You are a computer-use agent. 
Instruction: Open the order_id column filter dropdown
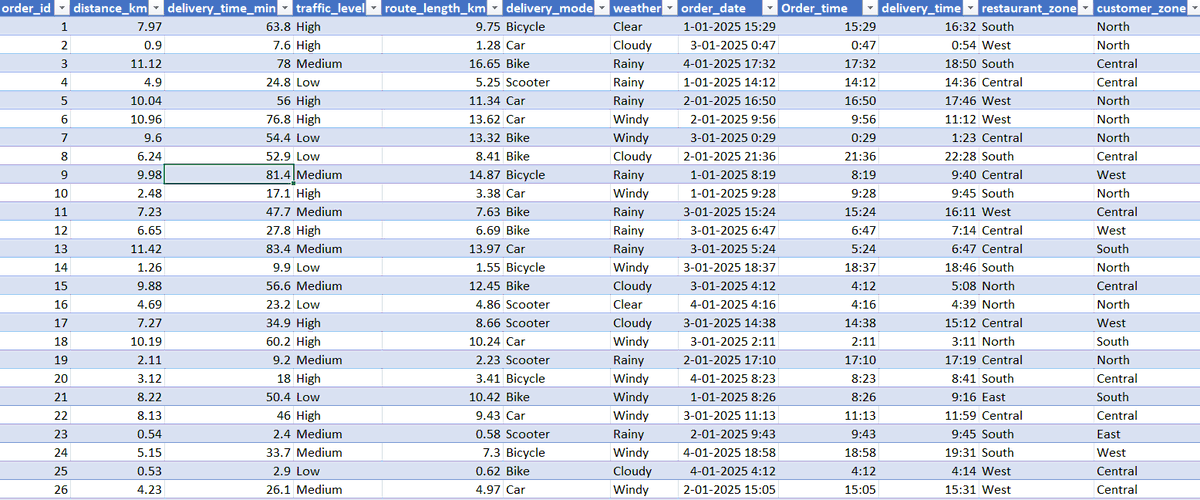(x=63, y=8)
